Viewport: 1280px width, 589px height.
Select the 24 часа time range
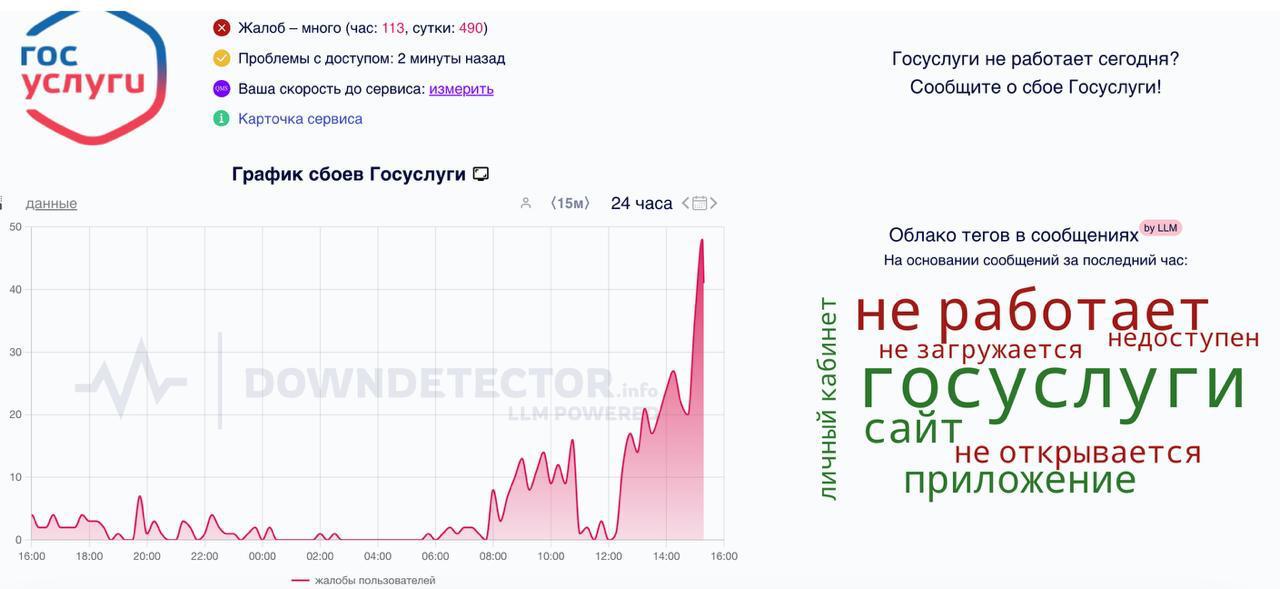pos(641,203)
